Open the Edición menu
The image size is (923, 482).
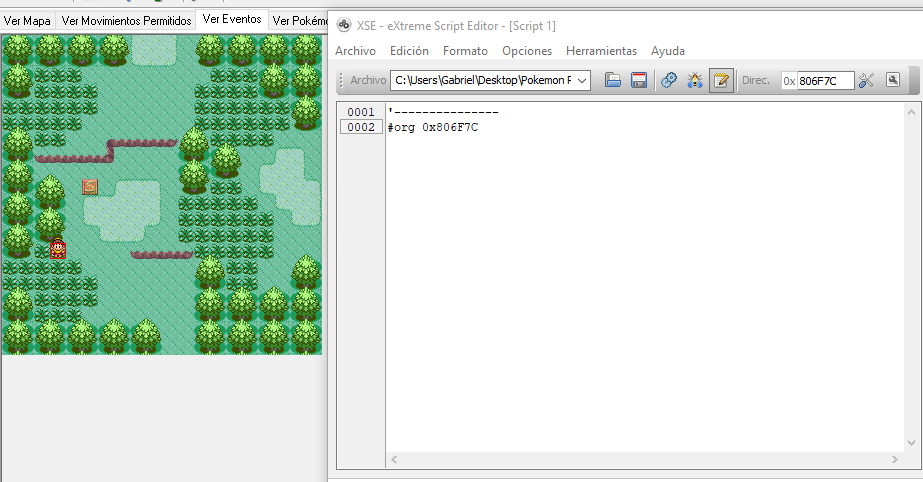tap(409, 50)
